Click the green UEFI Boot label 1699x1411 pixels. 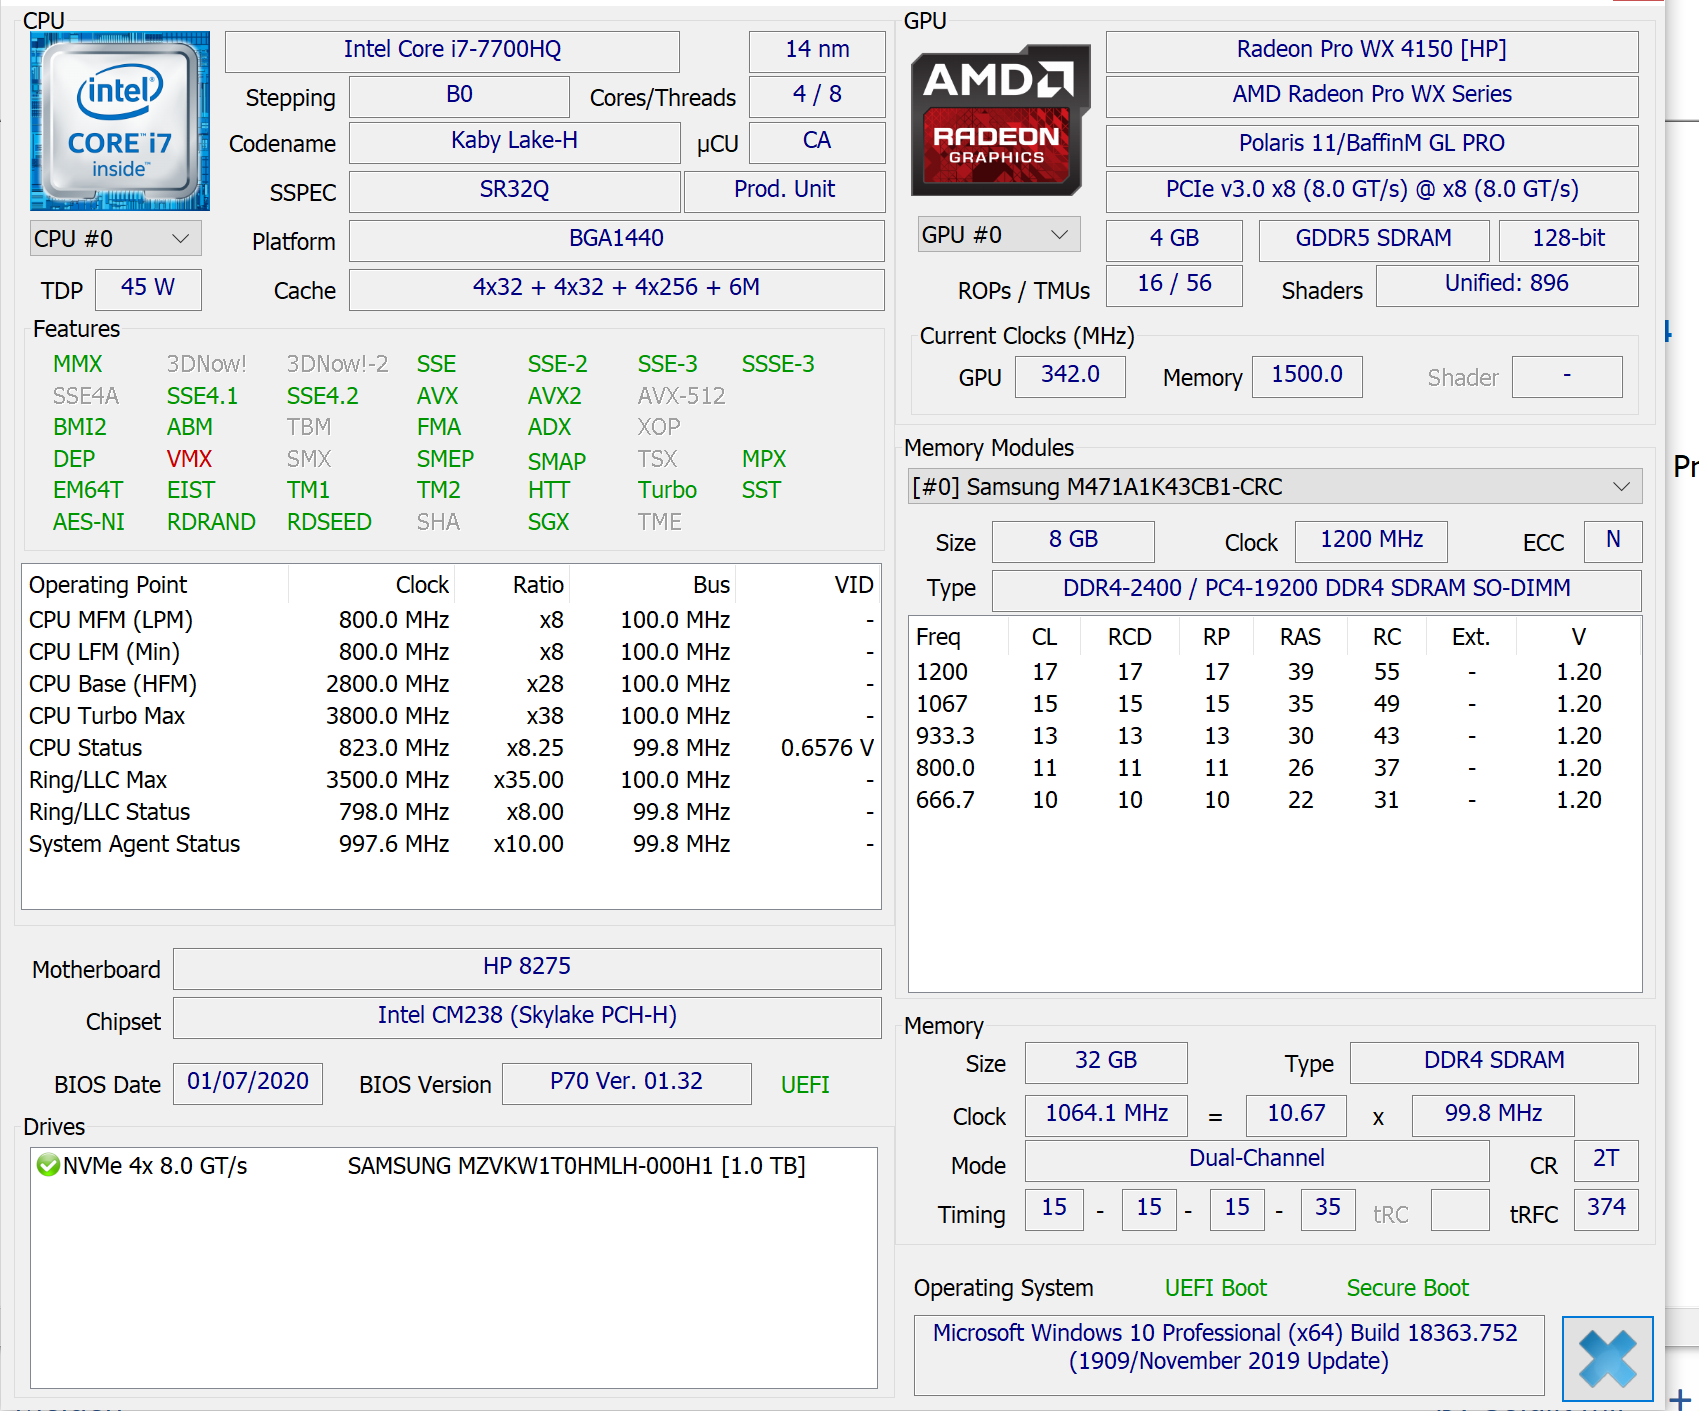point(1215,1288)
